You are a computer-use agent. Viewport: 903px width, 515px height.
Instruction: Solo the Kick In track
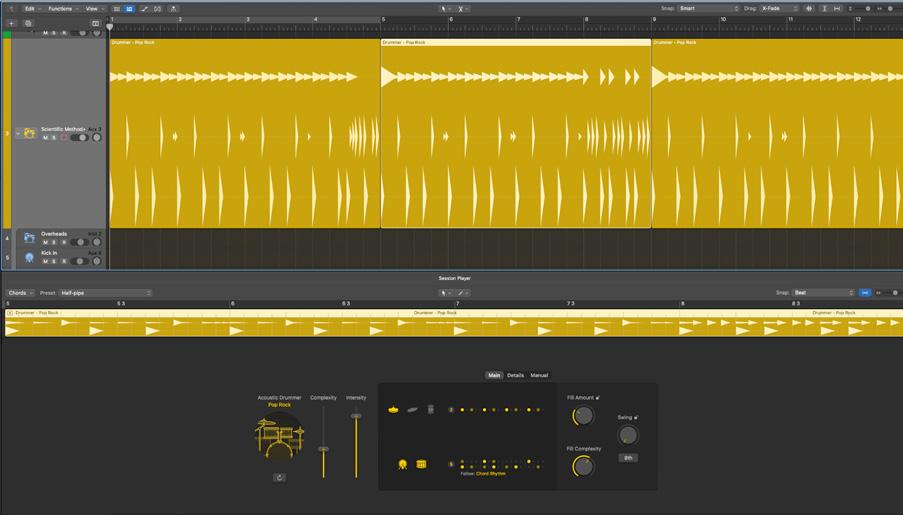55,262
